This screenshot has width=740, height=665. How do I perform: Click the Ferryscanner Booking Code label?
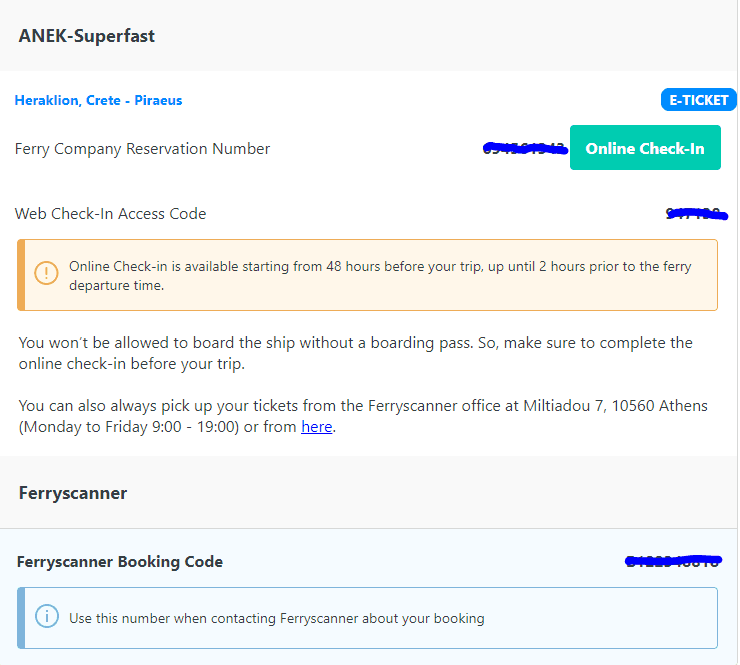(x=120, y=562)
